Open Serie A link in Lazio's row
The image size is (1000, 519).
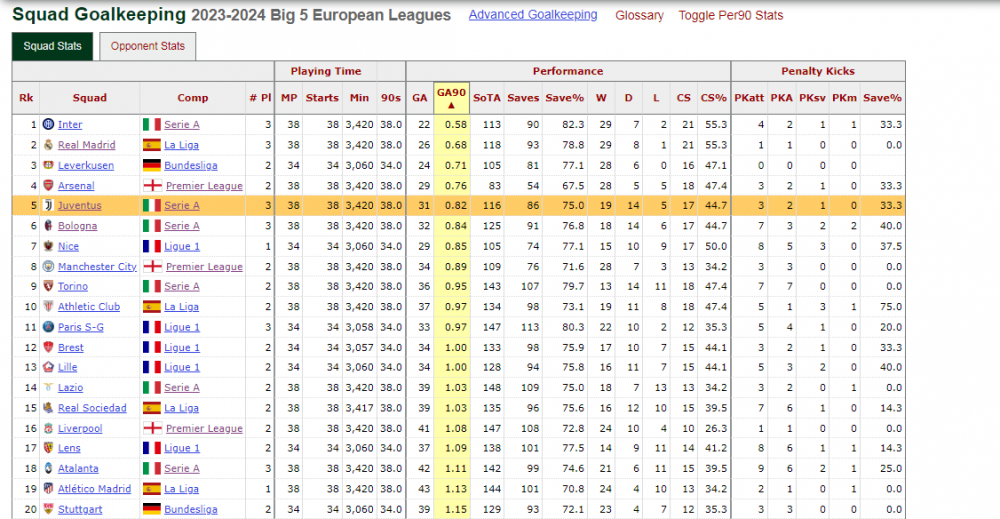[182, 388]
